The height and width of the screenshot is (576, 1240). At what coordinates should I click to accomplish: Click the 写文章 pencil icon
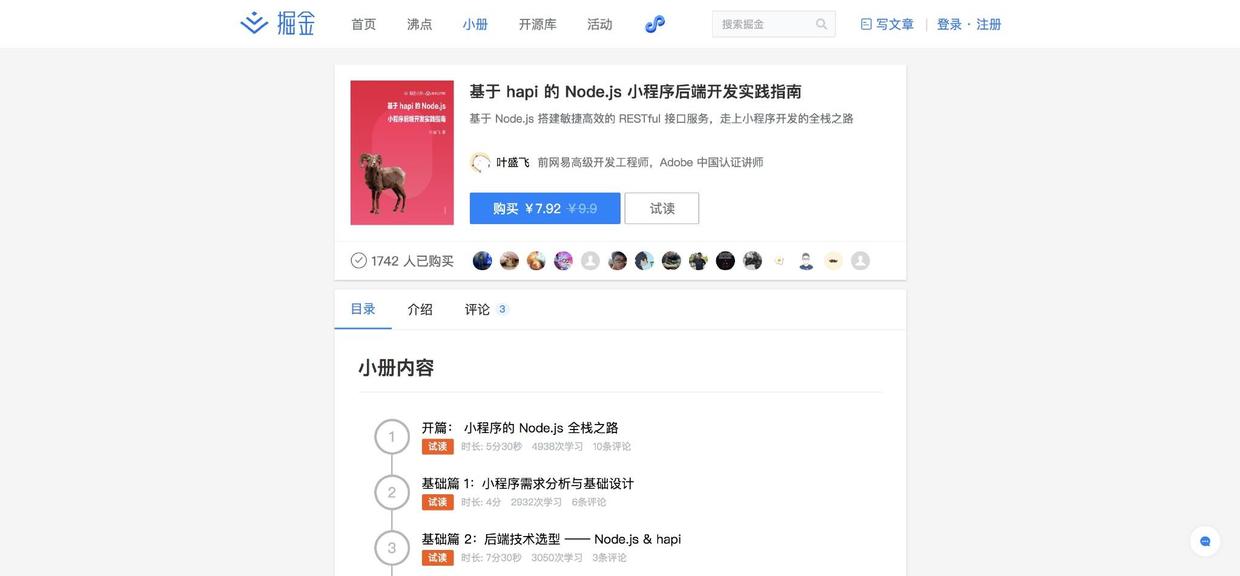tap(866, 24)
